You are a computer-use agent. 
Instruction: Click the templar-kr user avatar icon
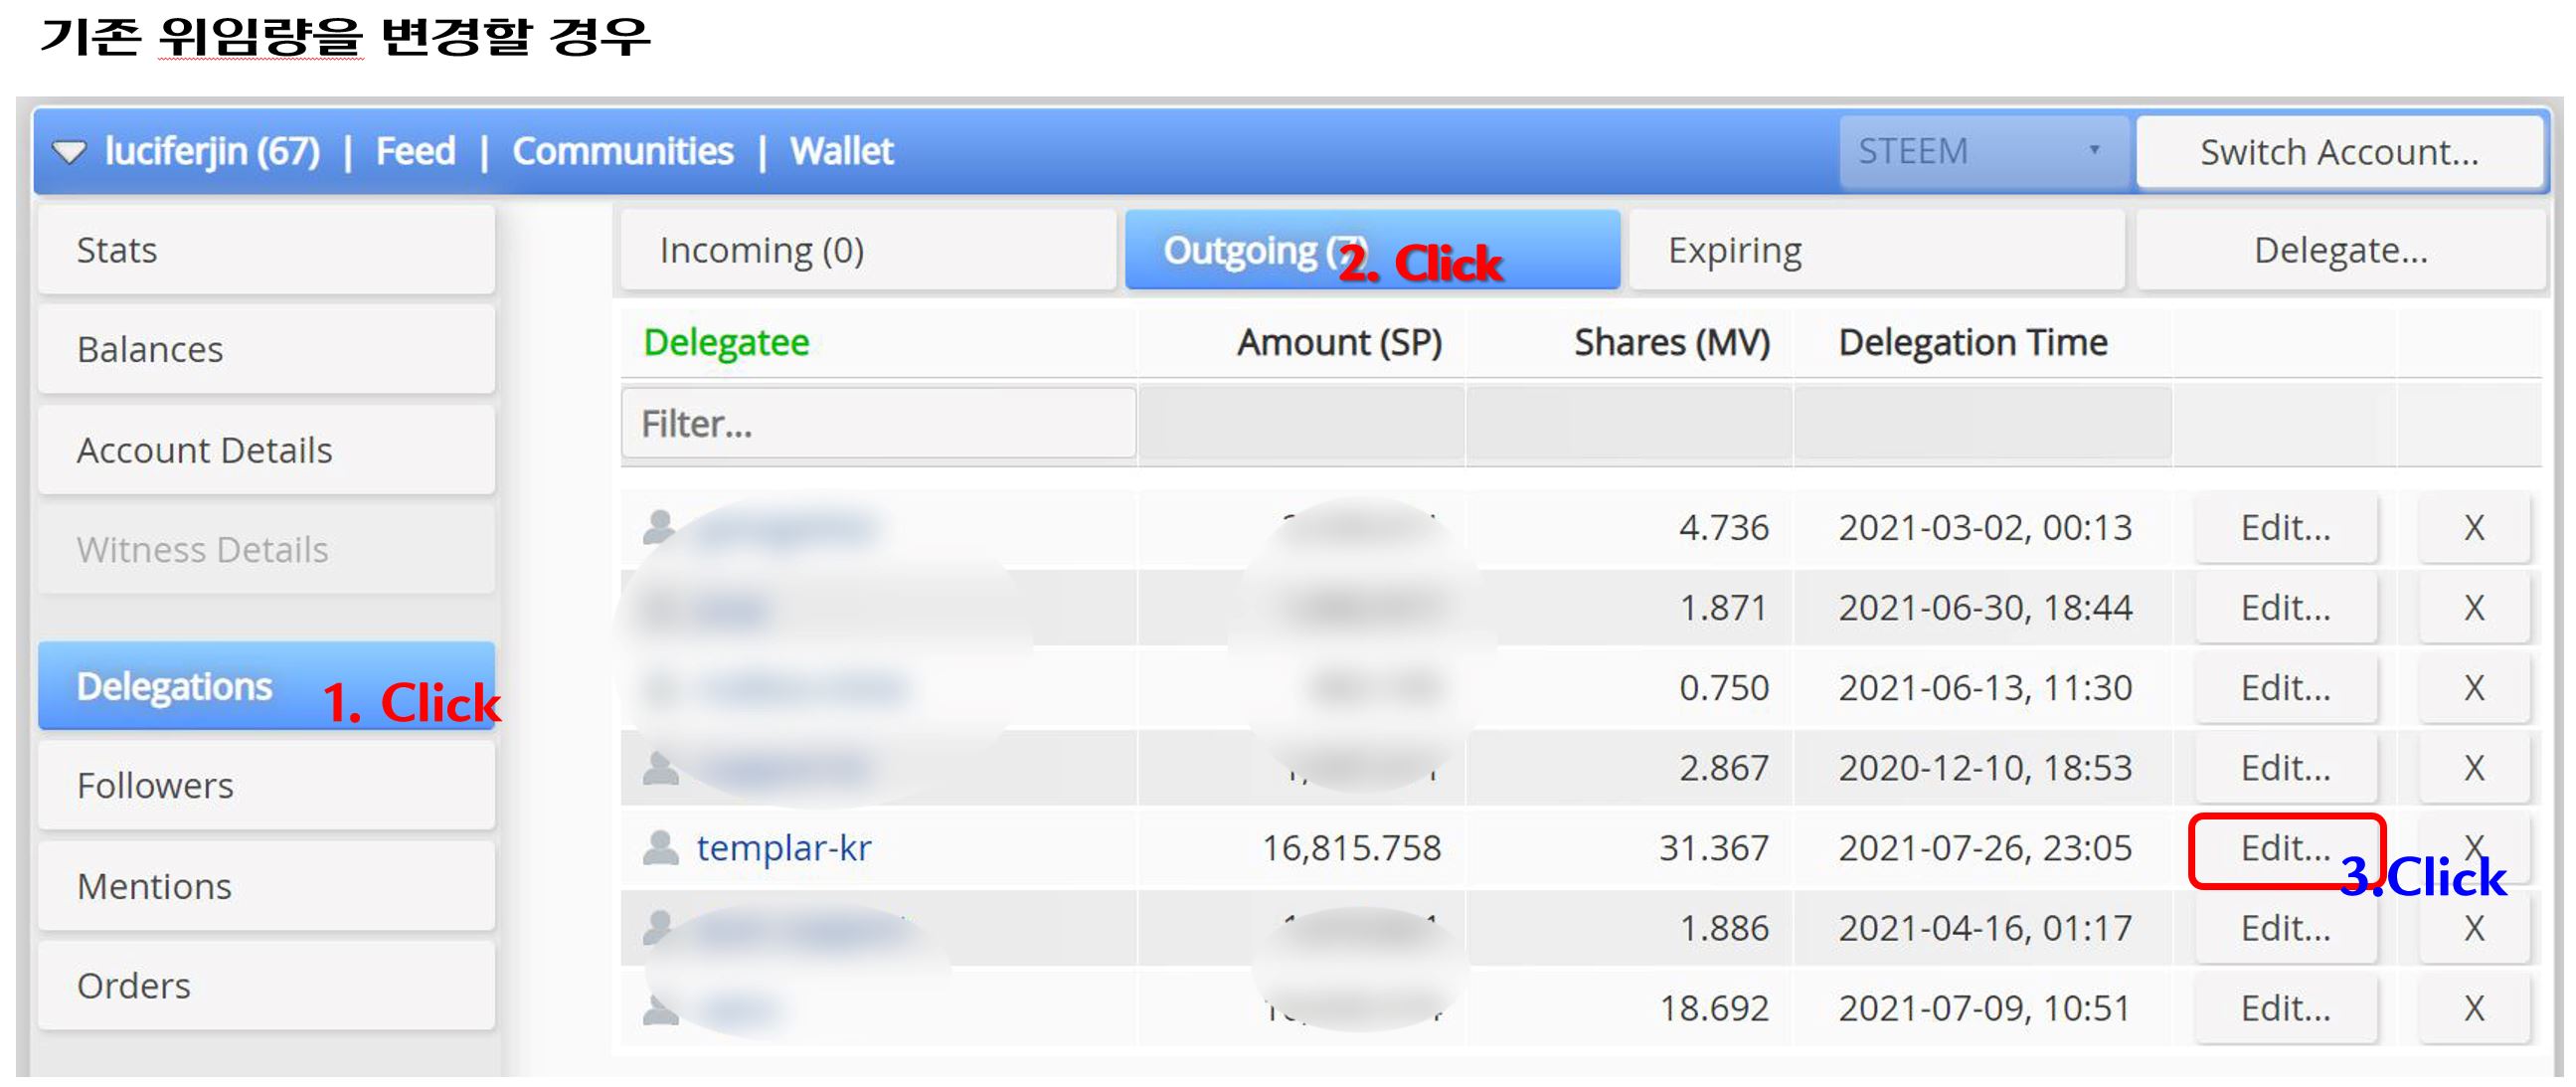[660, 848]
